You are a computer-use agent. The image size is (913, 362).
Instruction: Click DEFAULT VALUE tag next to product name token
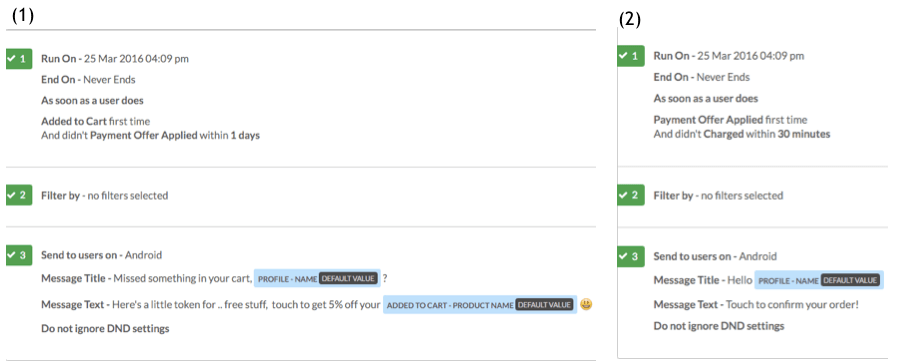click(545, 305)
